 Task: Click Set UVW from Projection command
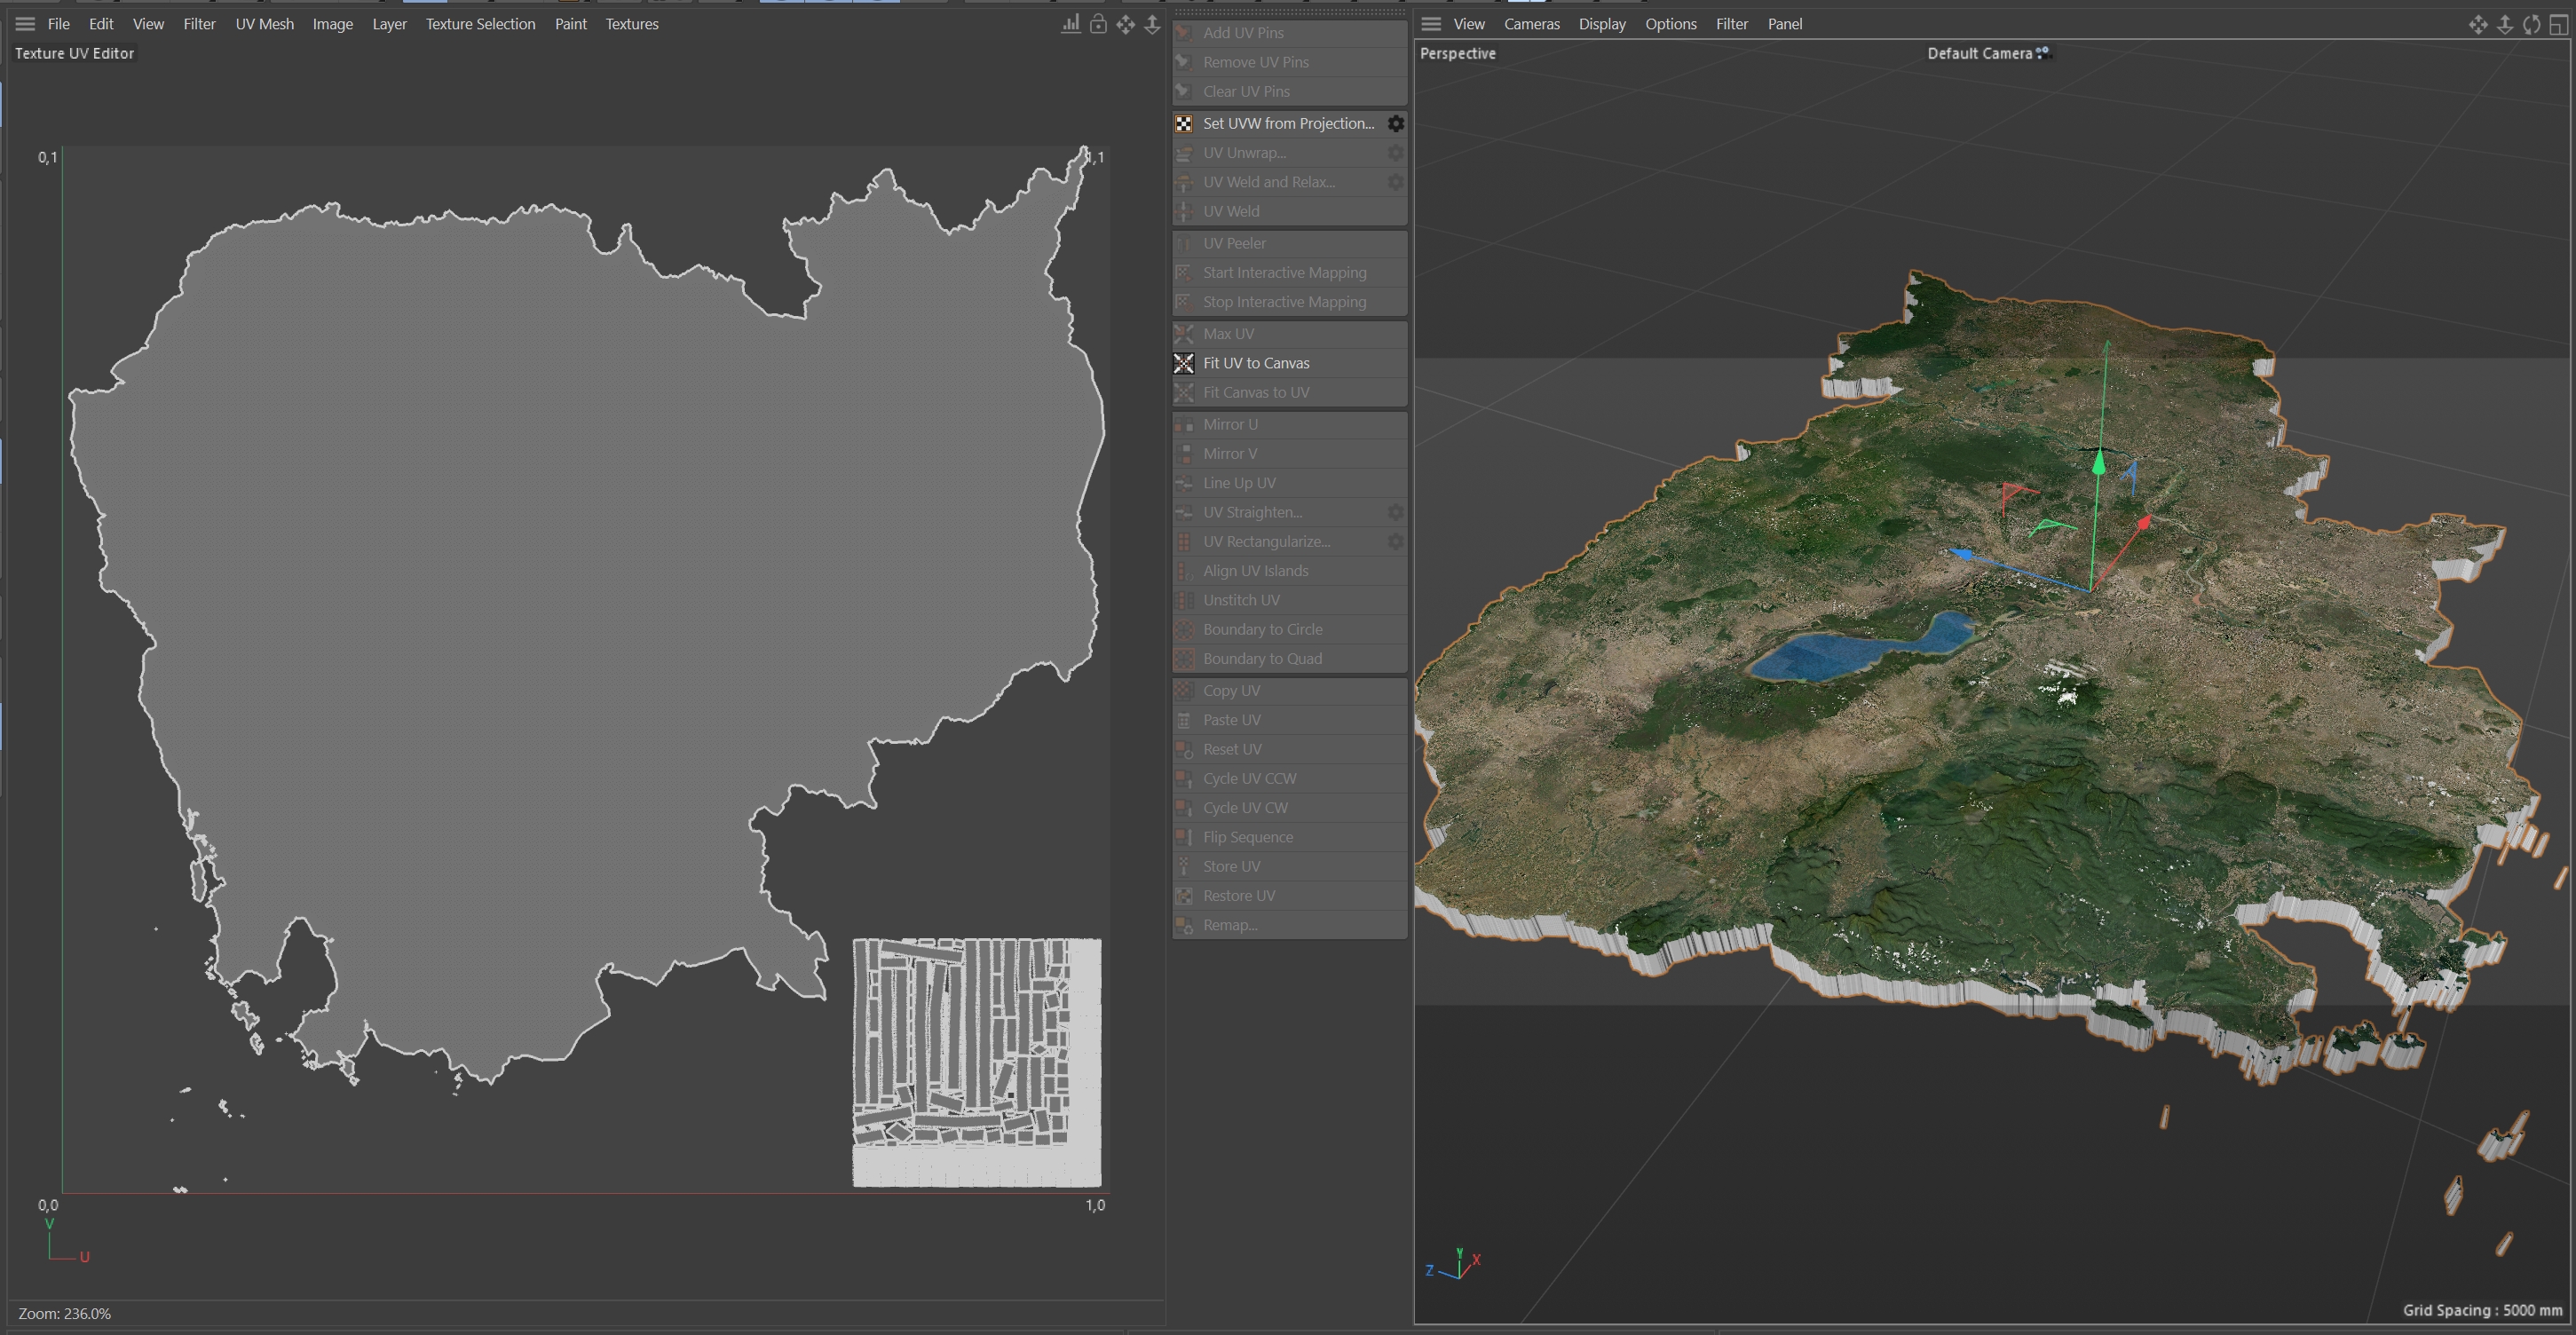(1288, 123)
